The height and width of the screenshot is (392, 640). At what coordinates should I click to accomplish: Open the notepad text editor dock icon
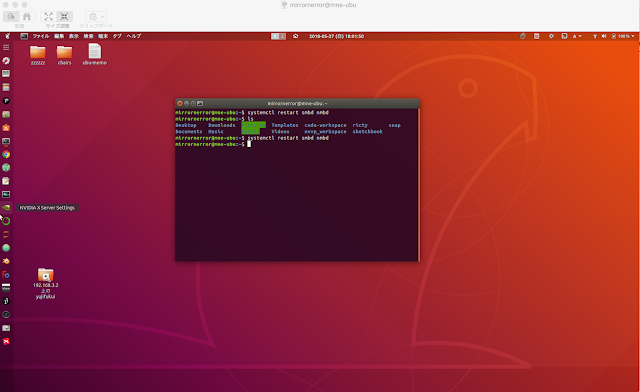6,181
